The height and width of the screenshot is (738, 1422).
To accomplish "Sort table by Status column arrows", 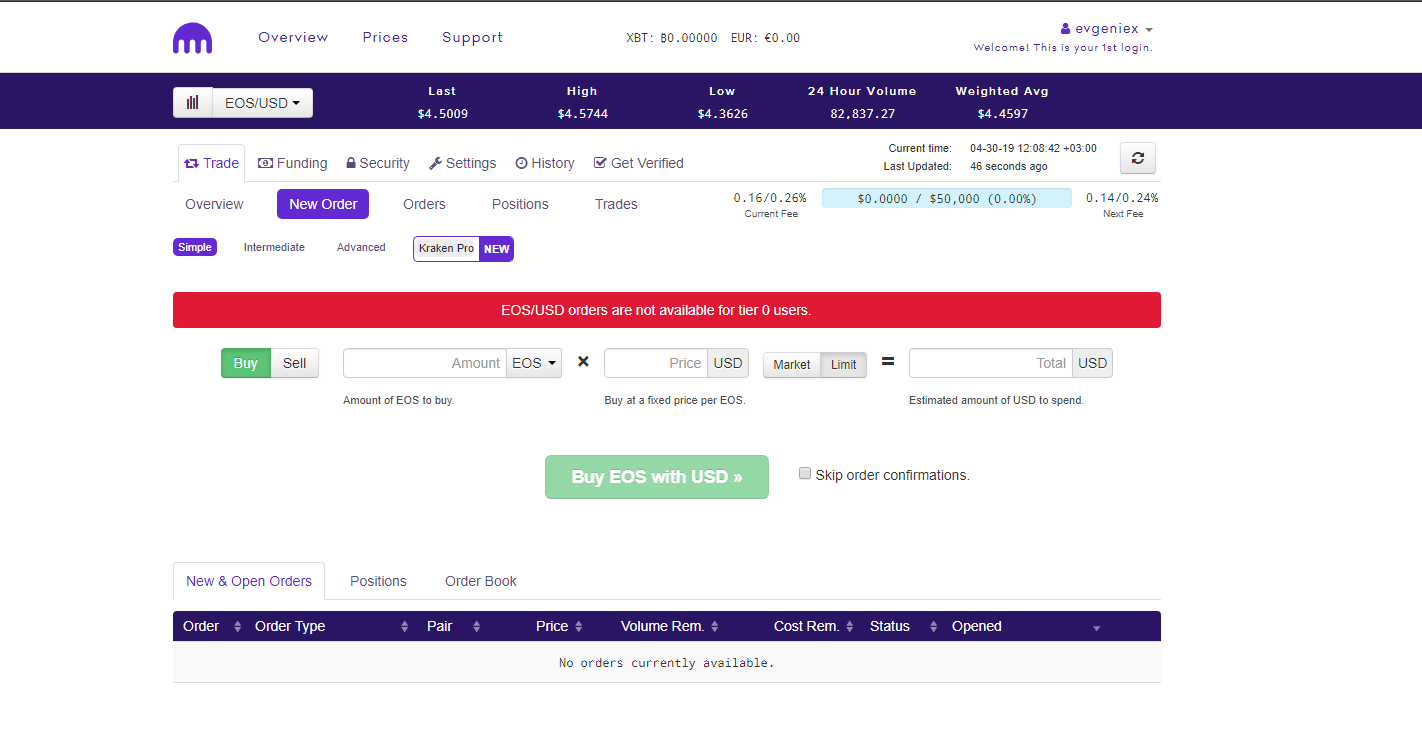I will 933,627.
